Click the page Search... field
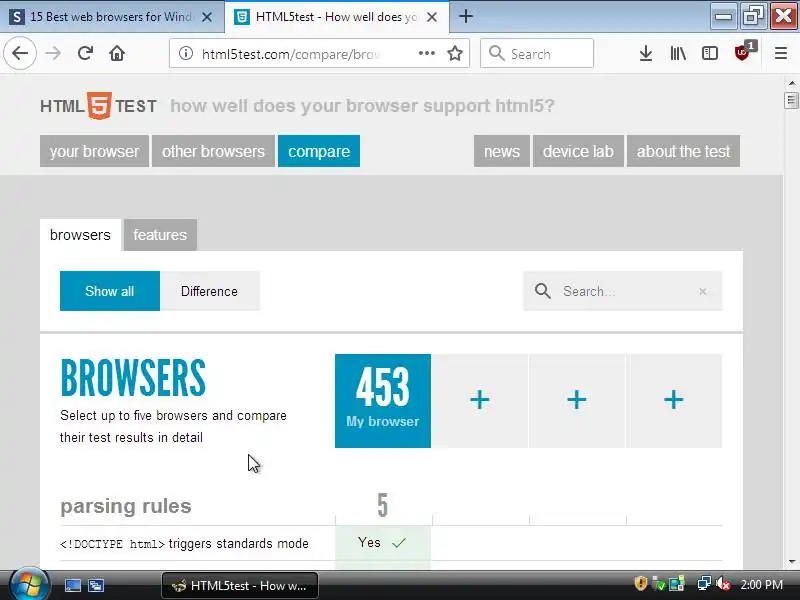The width and height of the screenshot is (800, 600). (x=622, y=291)
